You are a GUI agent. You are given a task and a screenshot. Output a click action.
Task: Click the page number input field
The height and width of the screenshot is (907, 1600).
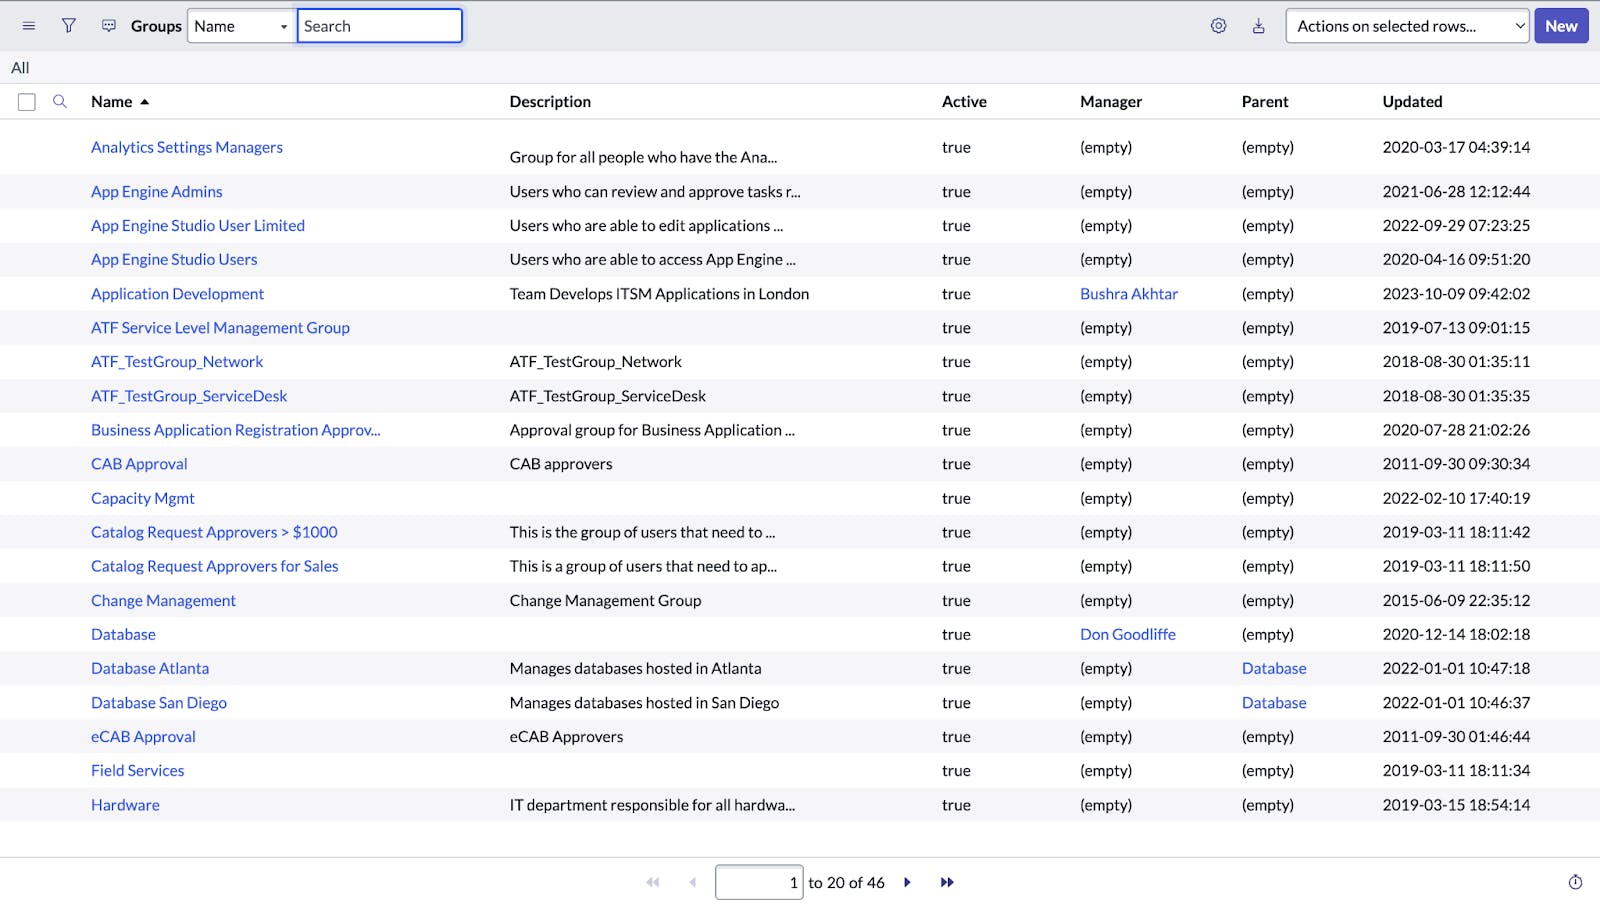758,882
